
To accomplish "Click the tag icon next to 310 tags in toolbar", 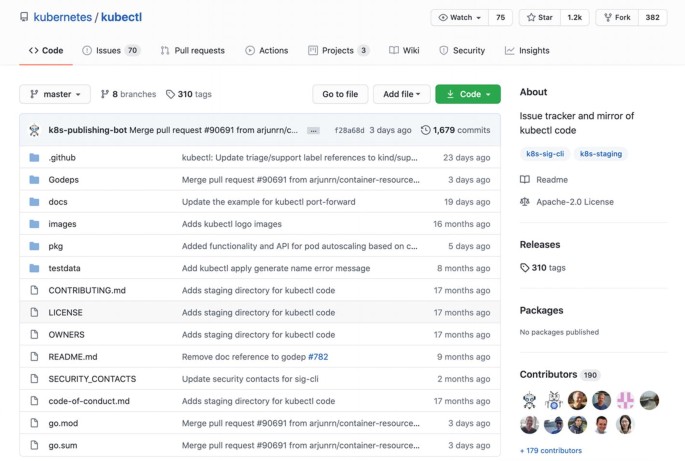I will (x=170, y=94).
